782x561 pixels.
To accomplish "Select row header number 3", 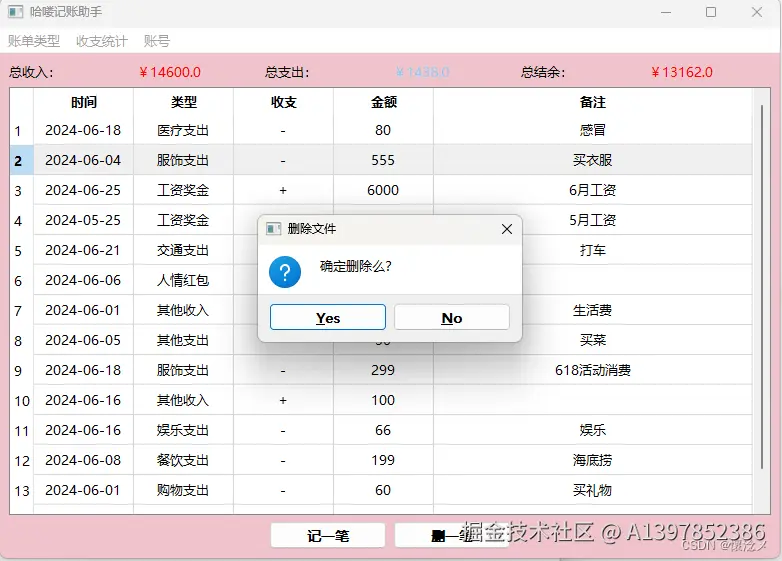I will [x=21, y=190].
